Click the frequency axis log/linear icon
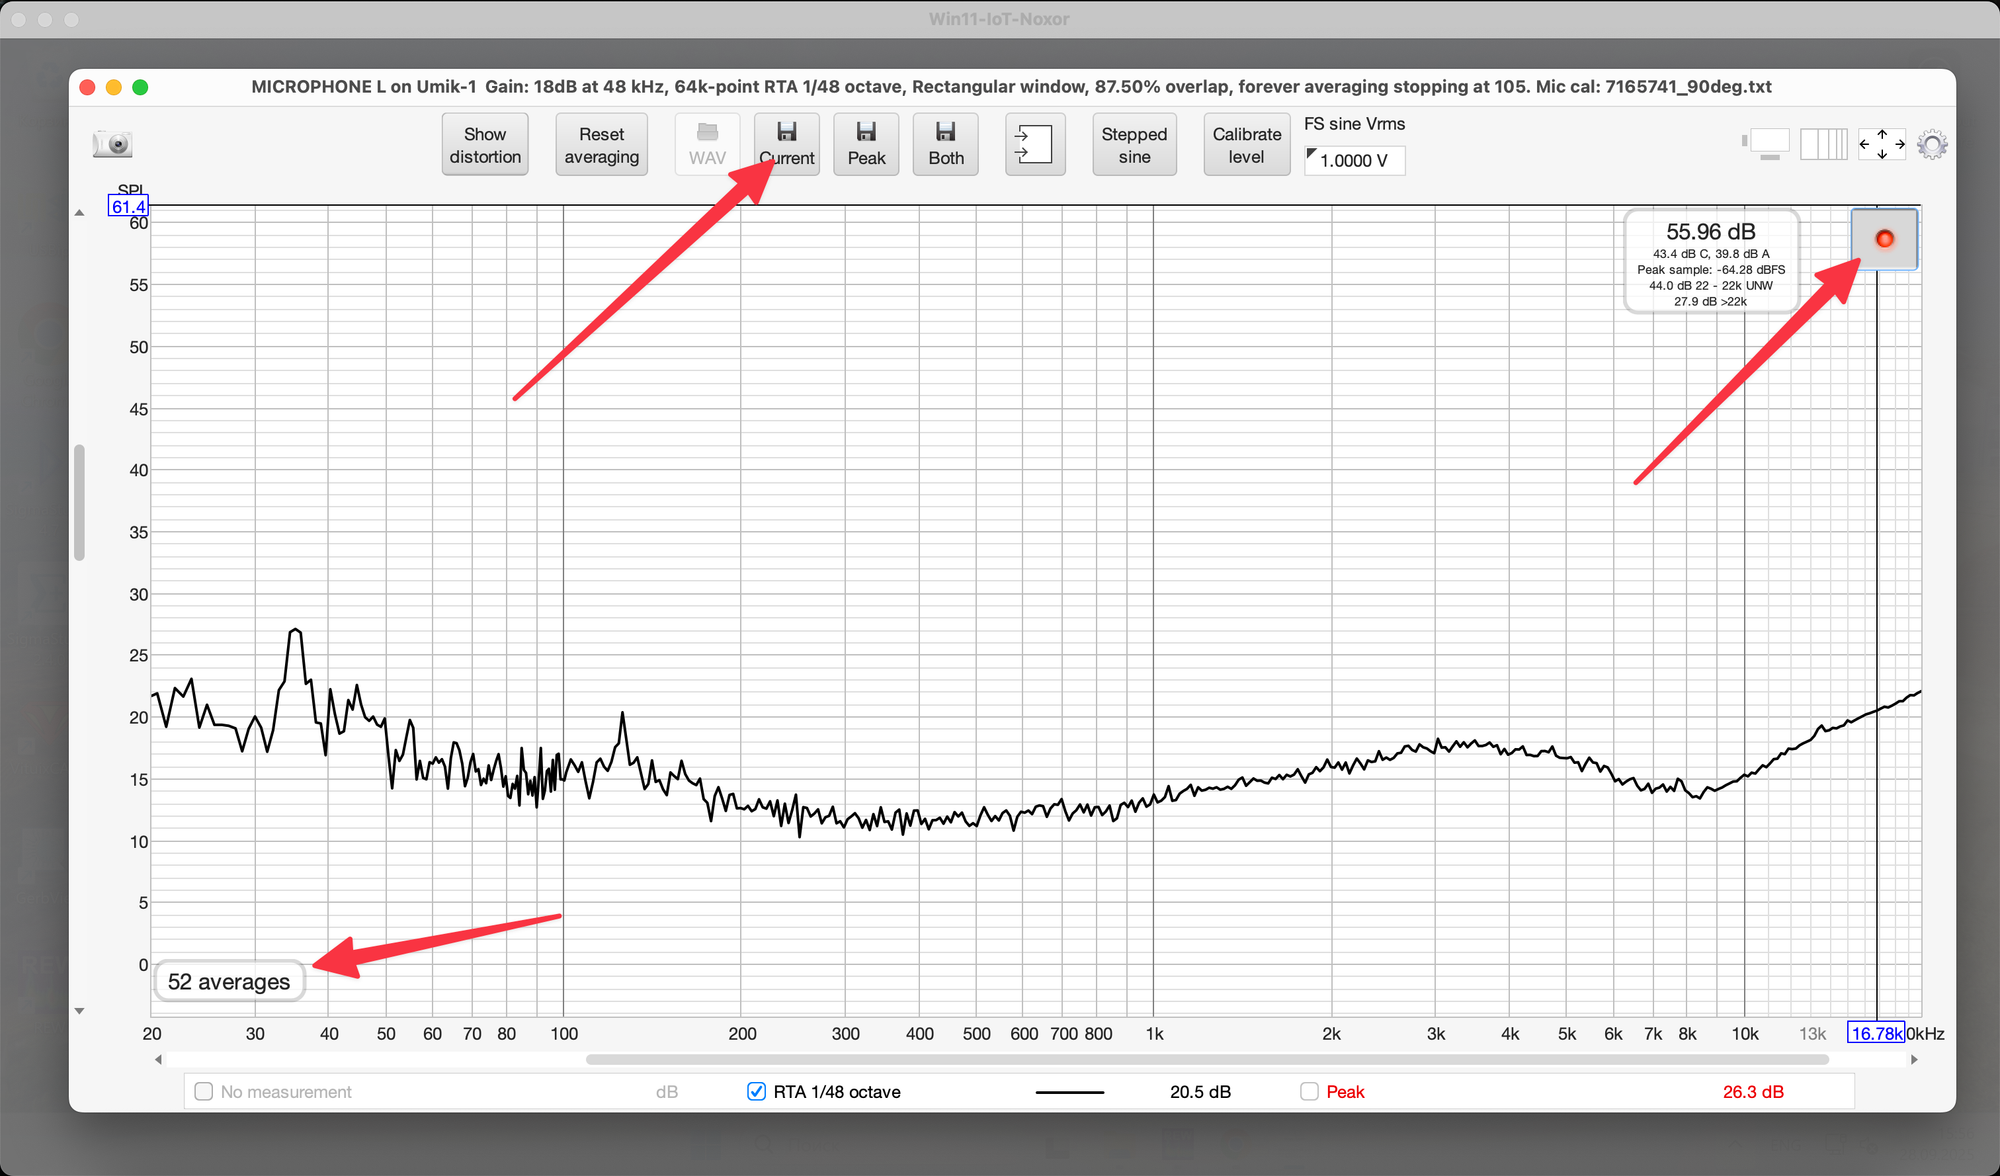The height and width of the screenshot is (1176, 2000). (x=1823, y=144)
